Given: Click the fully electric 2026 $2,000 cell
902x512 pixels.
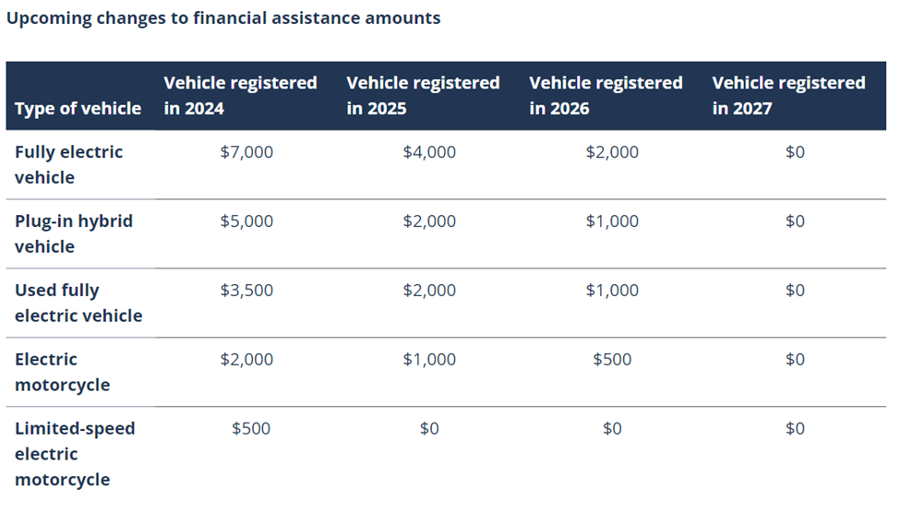Looking at the screenshot, I should (x=612, y=152).
